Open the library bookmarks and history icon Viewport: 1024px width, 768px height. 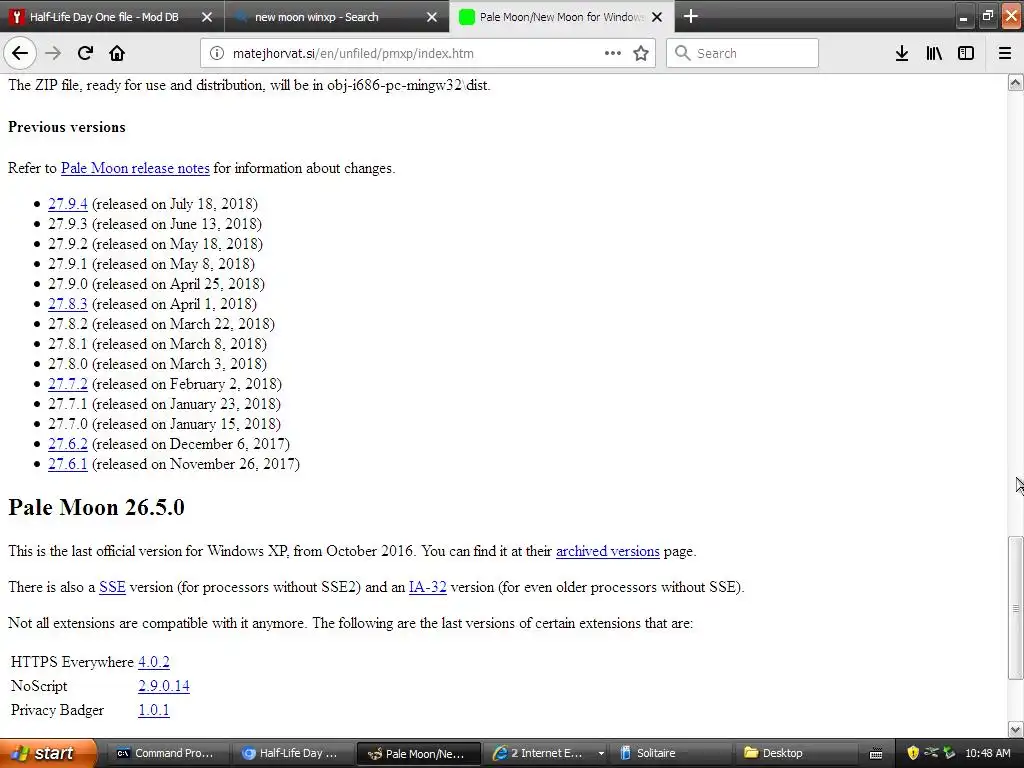coord(934,53)
